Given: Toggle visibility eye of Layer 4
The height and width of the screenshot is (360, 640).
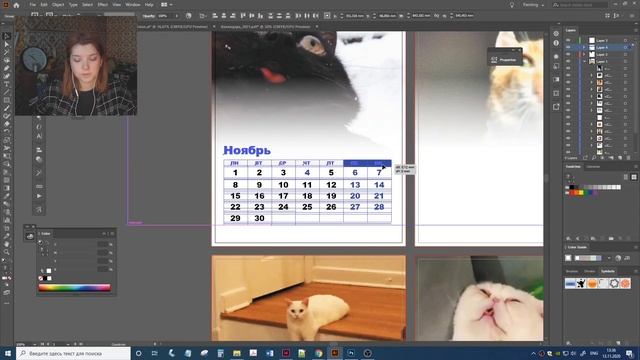Looking at the screenshot, I should click(x=568, y=47).
